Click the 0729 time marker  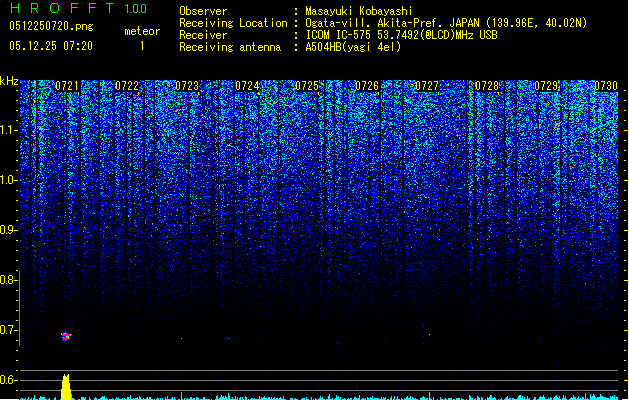(x=546, y=86)
